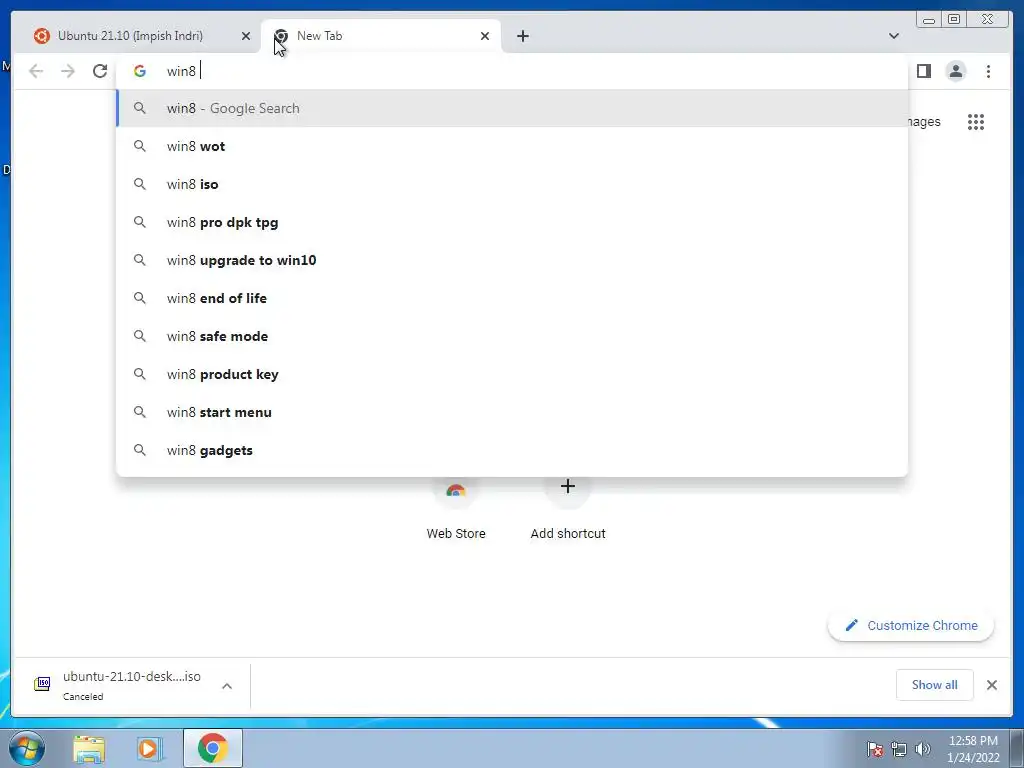Choose 'win8 start menu' suggestion
The image size is (1024, 768).
[512, 412]
